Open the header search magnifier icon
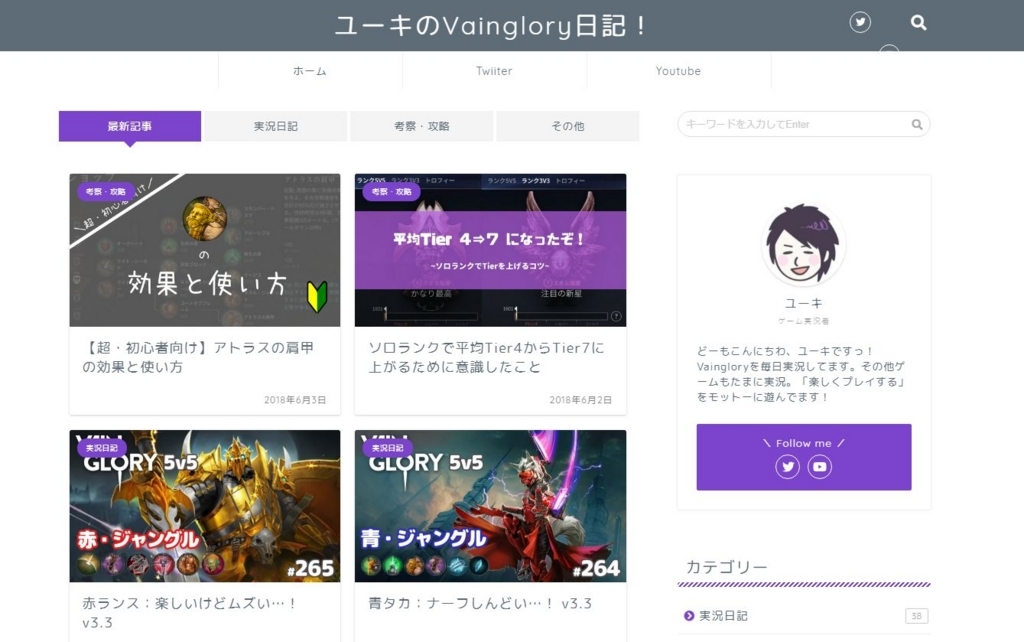The width and height of the screenshot is (1024, 642). (x=918, y=23)
